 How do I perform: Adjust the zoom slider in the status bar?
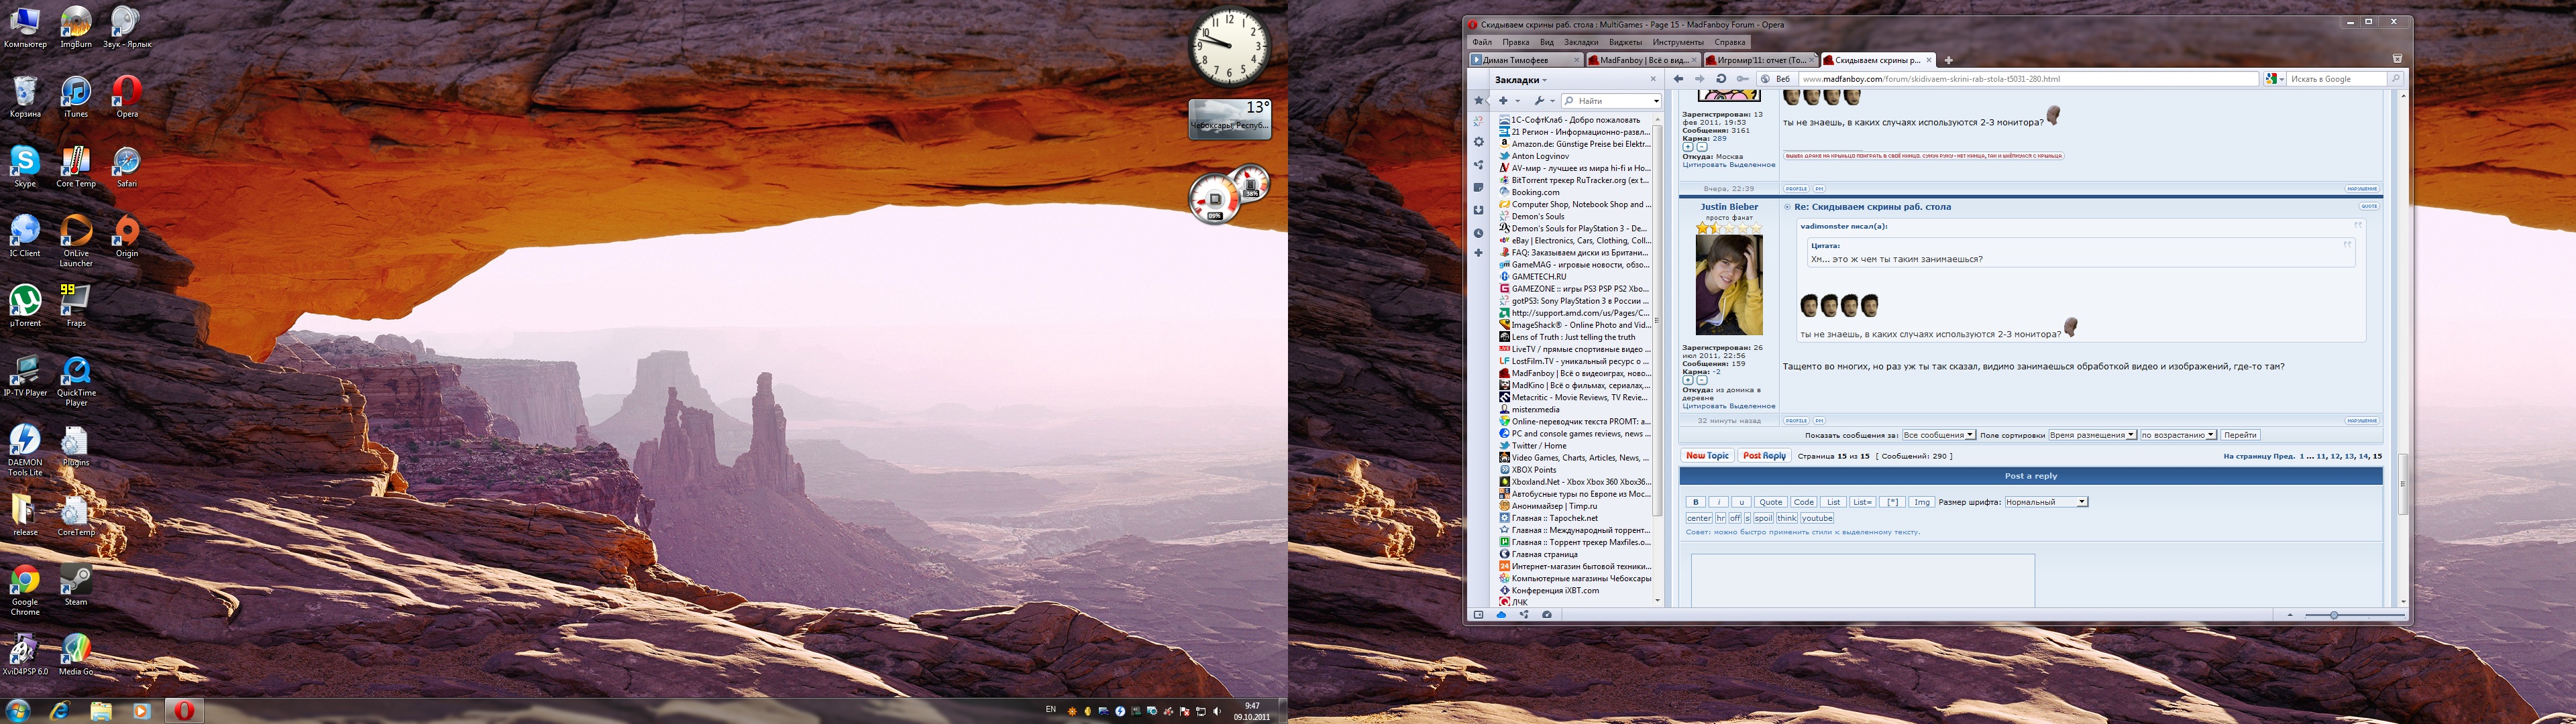[2334, 615]
